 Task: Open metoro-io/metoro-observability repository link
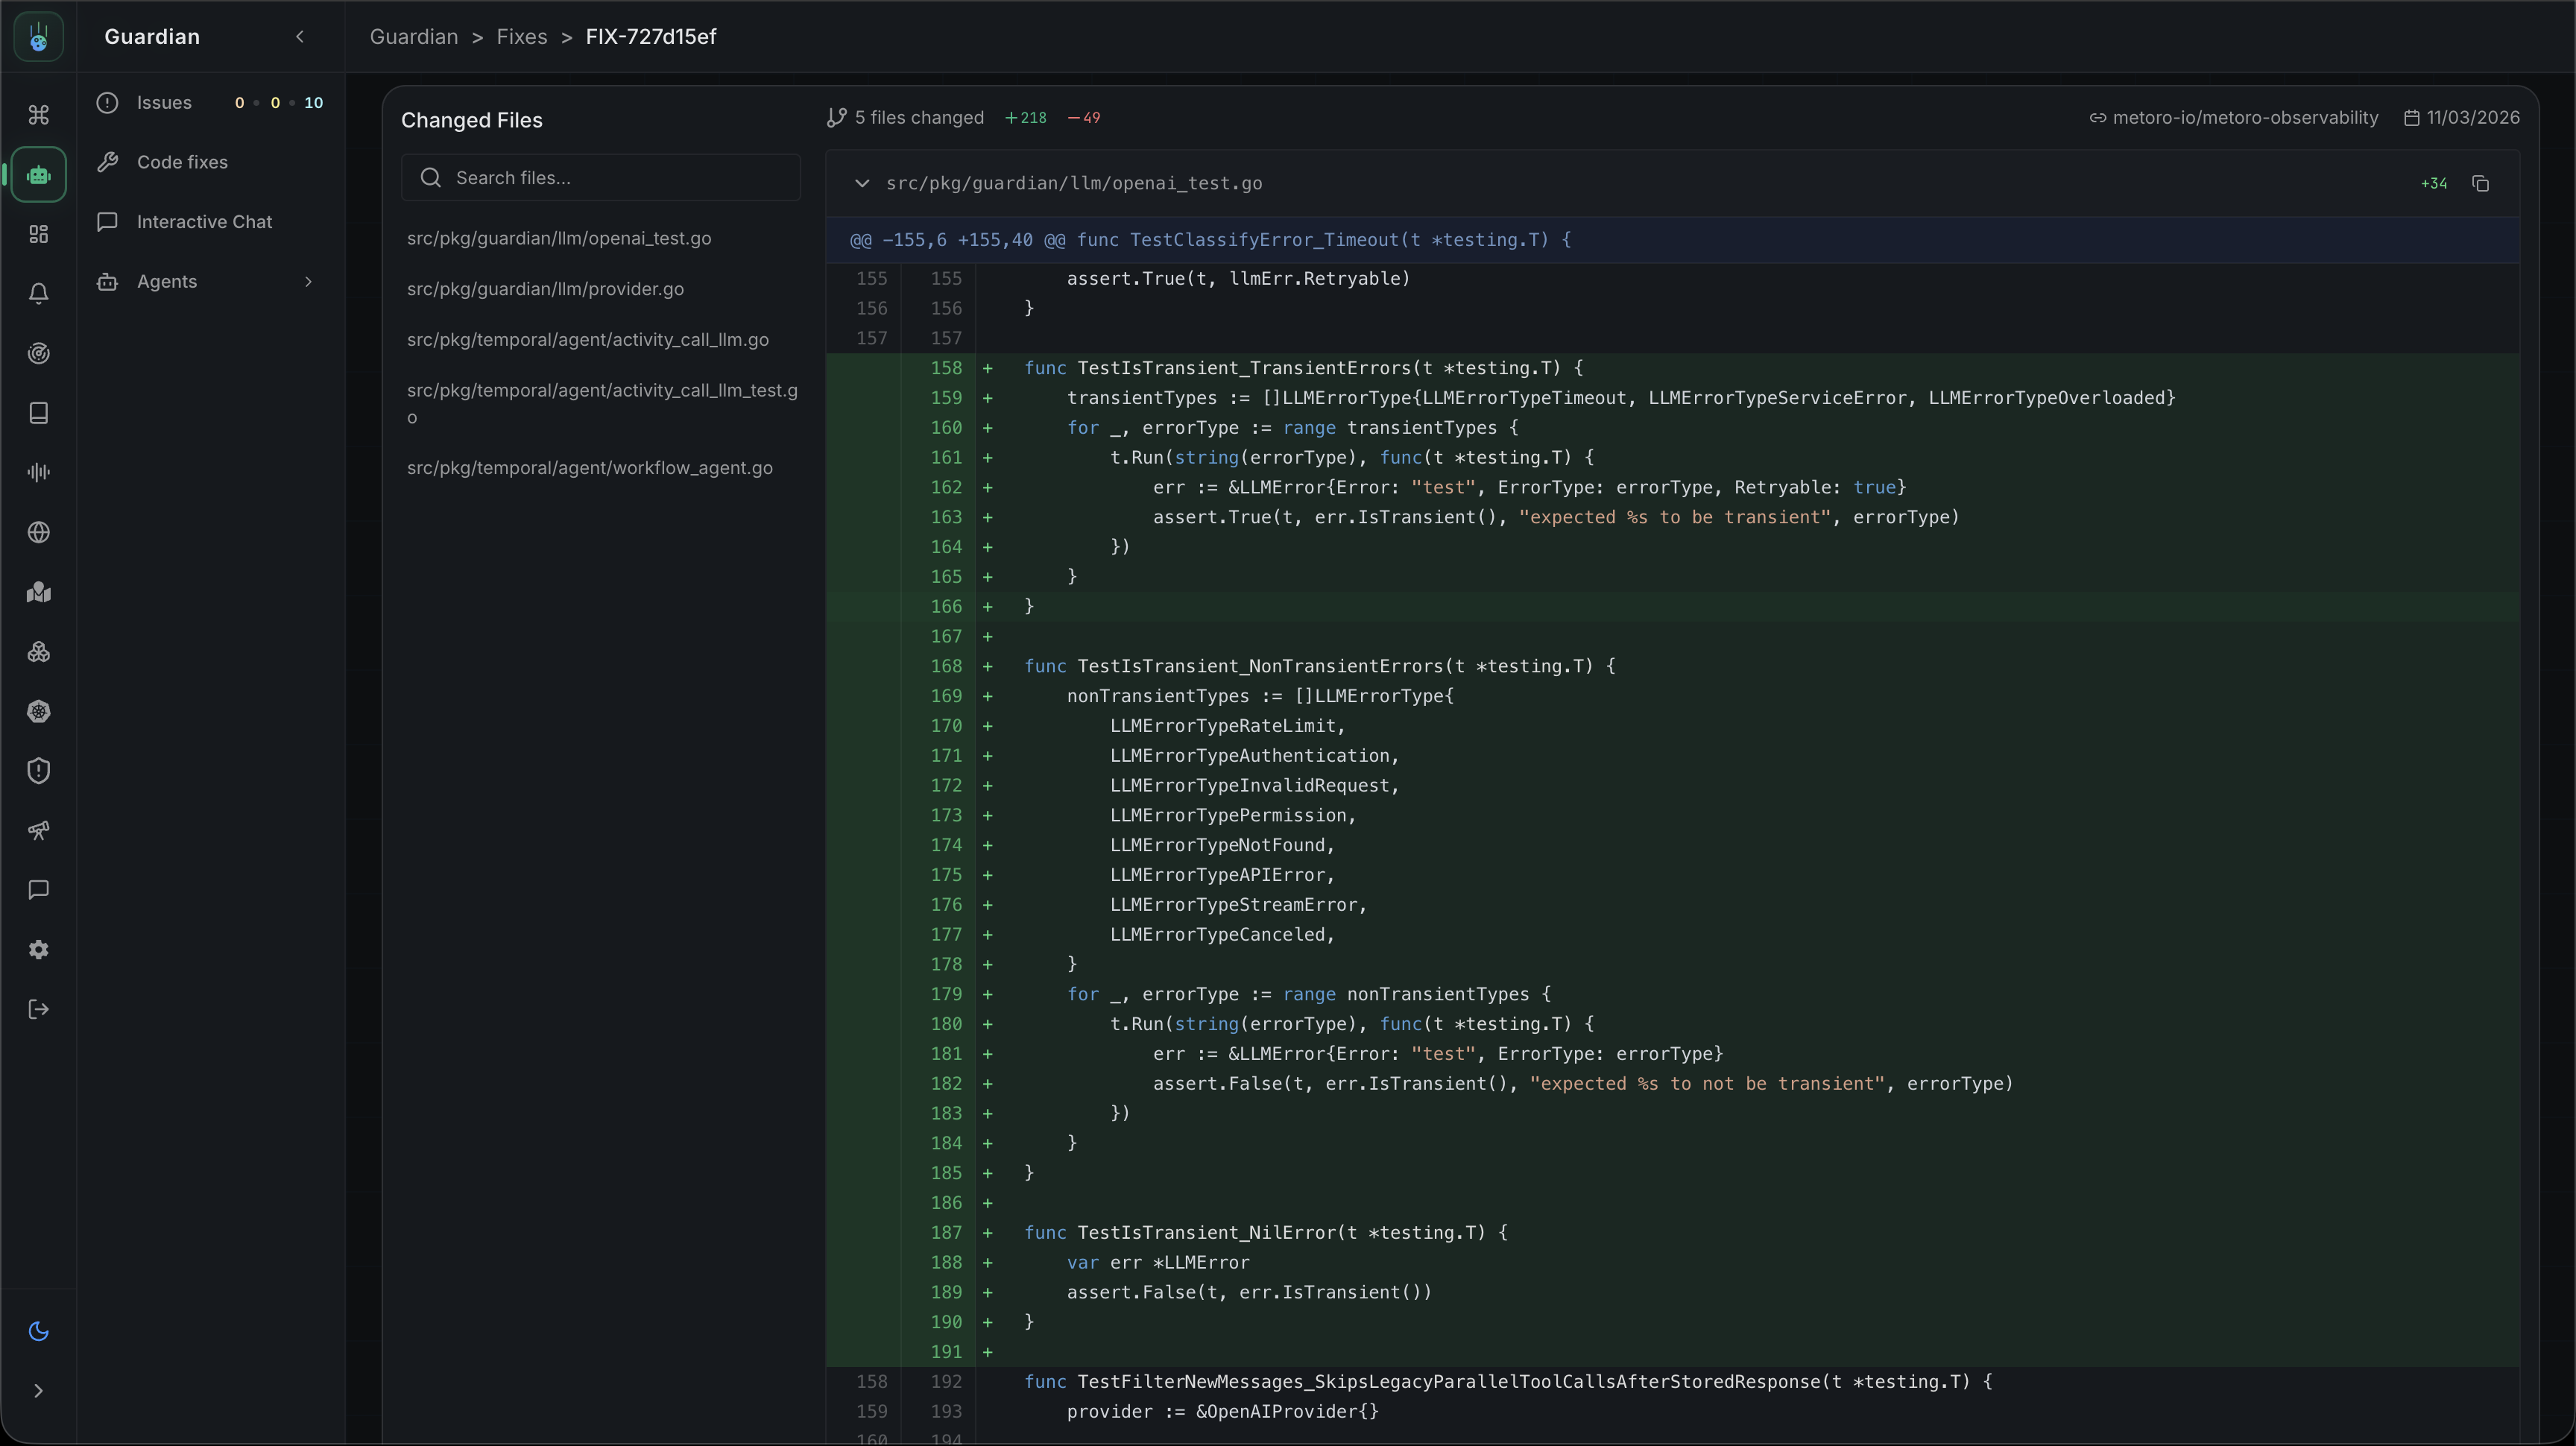2244,118
